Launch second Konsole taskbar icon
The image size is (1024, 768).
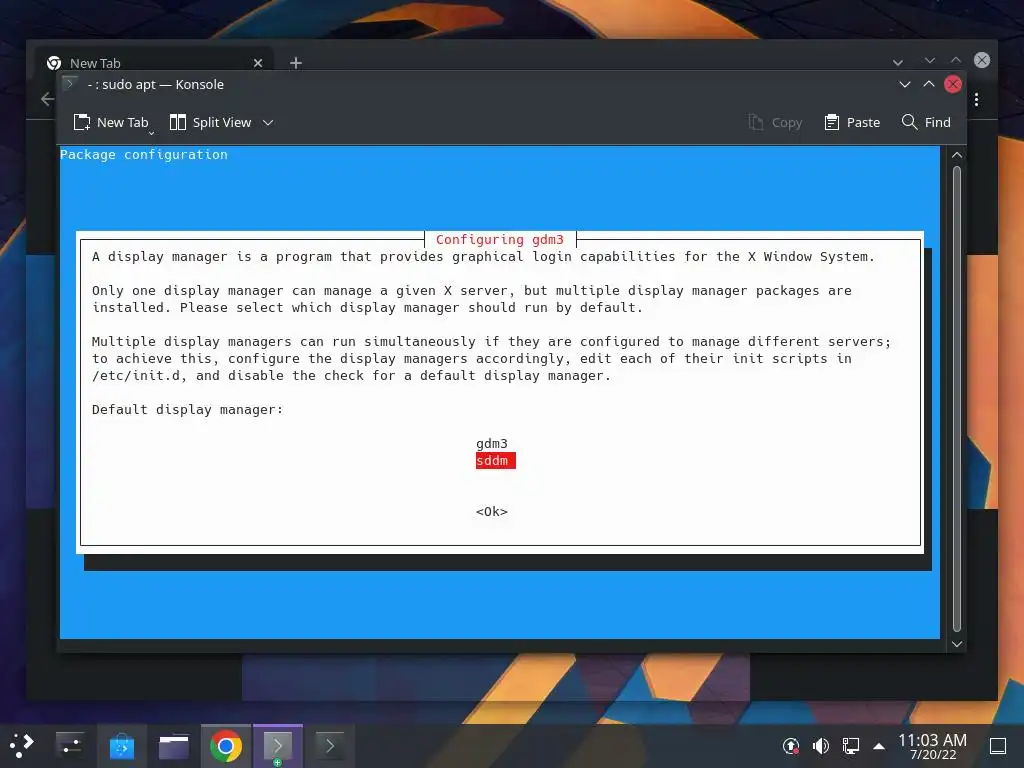click(330, 746)
